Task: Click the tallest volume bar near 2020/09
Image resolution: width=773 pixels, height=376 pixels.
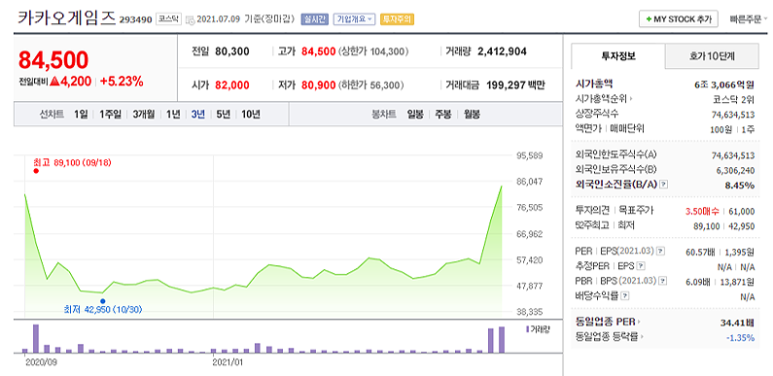Action: point(36,339)
